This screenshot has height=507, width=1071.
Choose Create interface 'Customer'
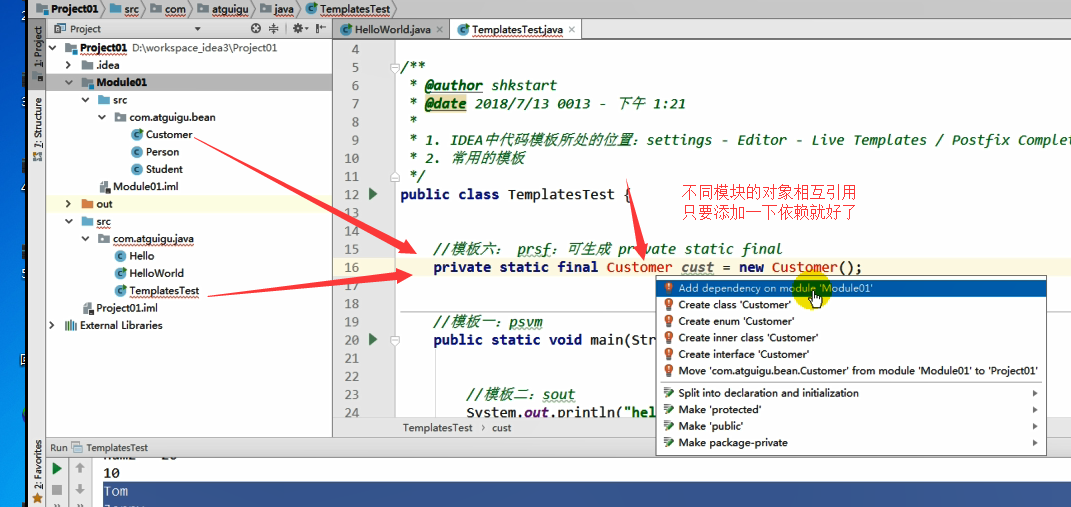850,354
